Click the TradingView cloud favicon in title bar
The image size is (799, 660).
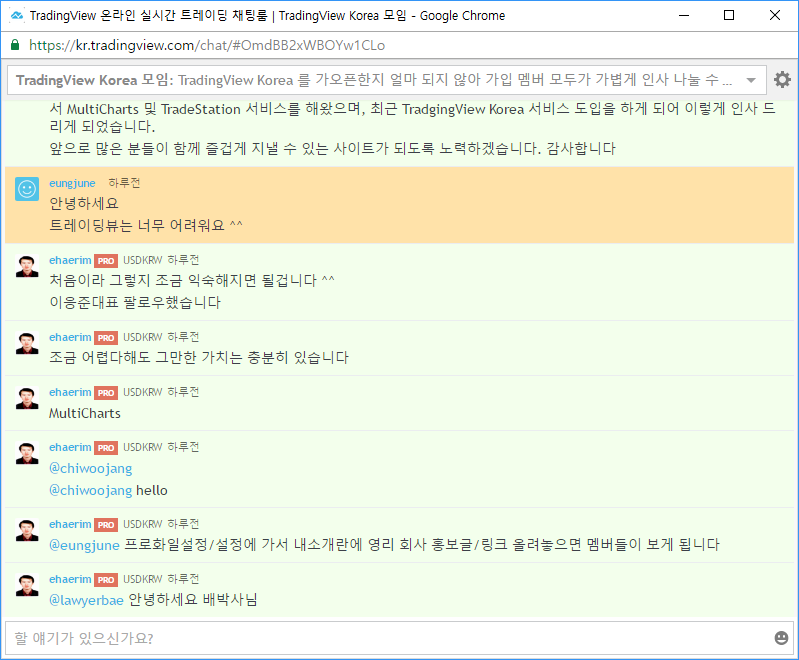pyautogui.click(x=17, y=15)
